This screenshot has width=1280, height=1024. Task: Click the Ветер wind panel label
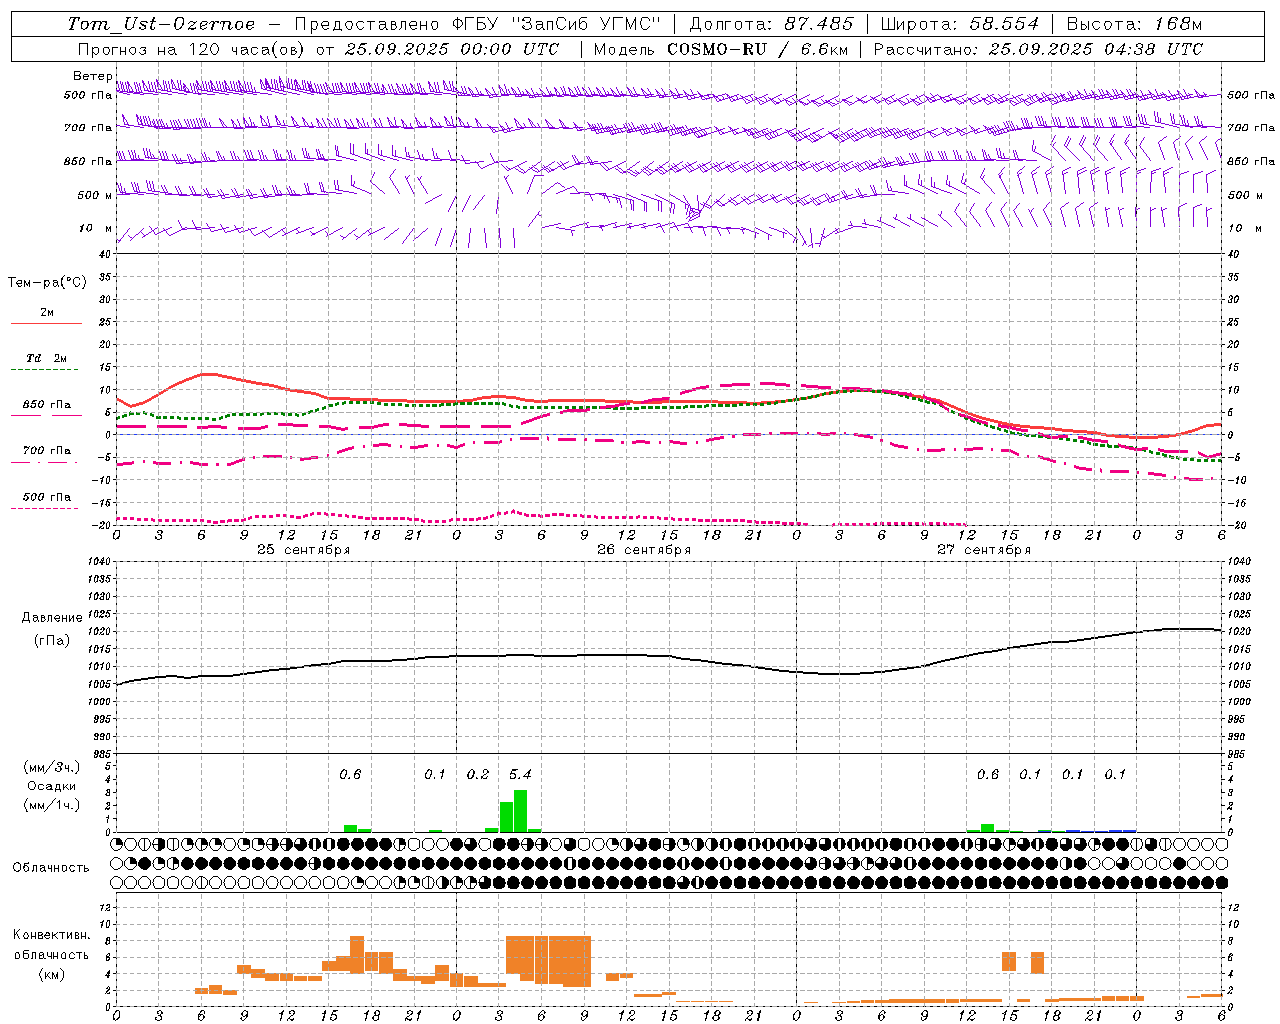(92, 76)
